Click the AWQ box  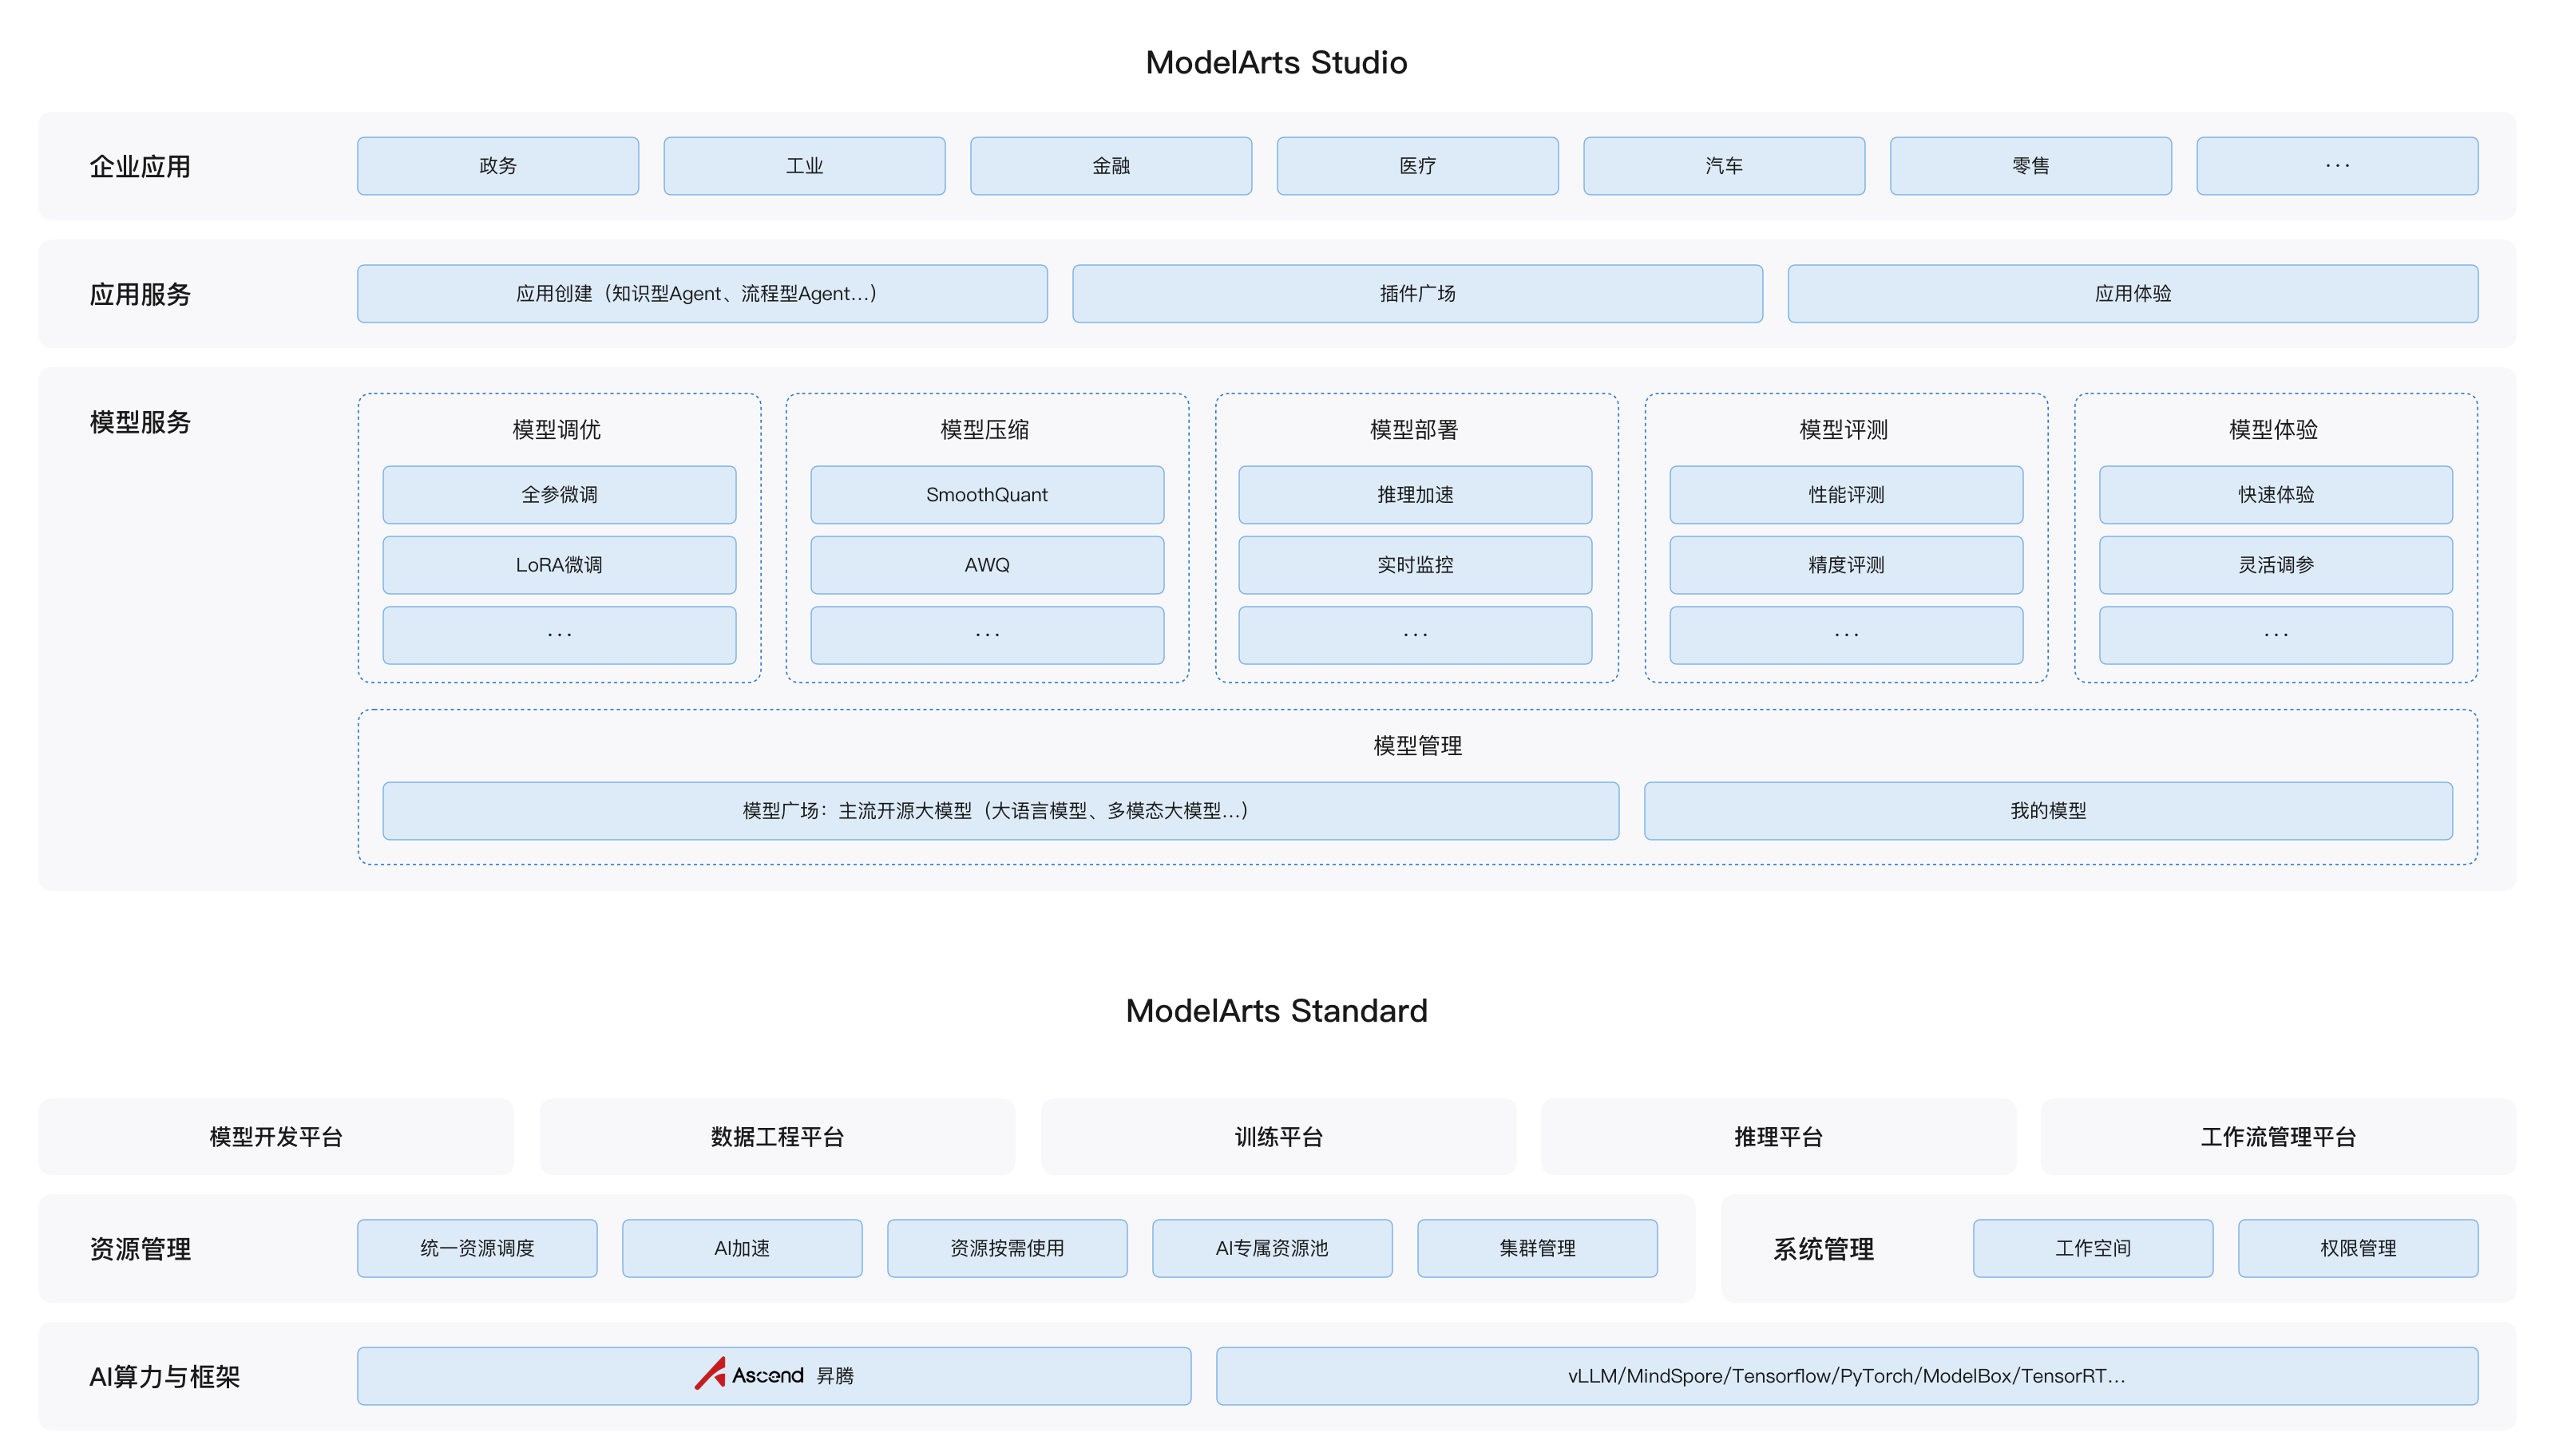(x=986, y=564)
